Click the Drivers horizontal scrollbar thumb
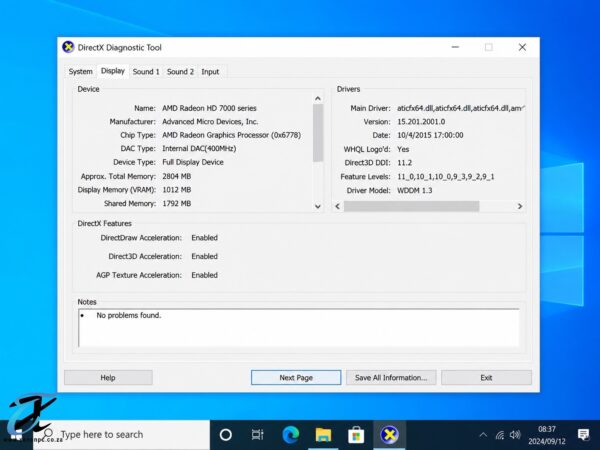The height and width of the screenshot is (450, 600). click(411, 206)
